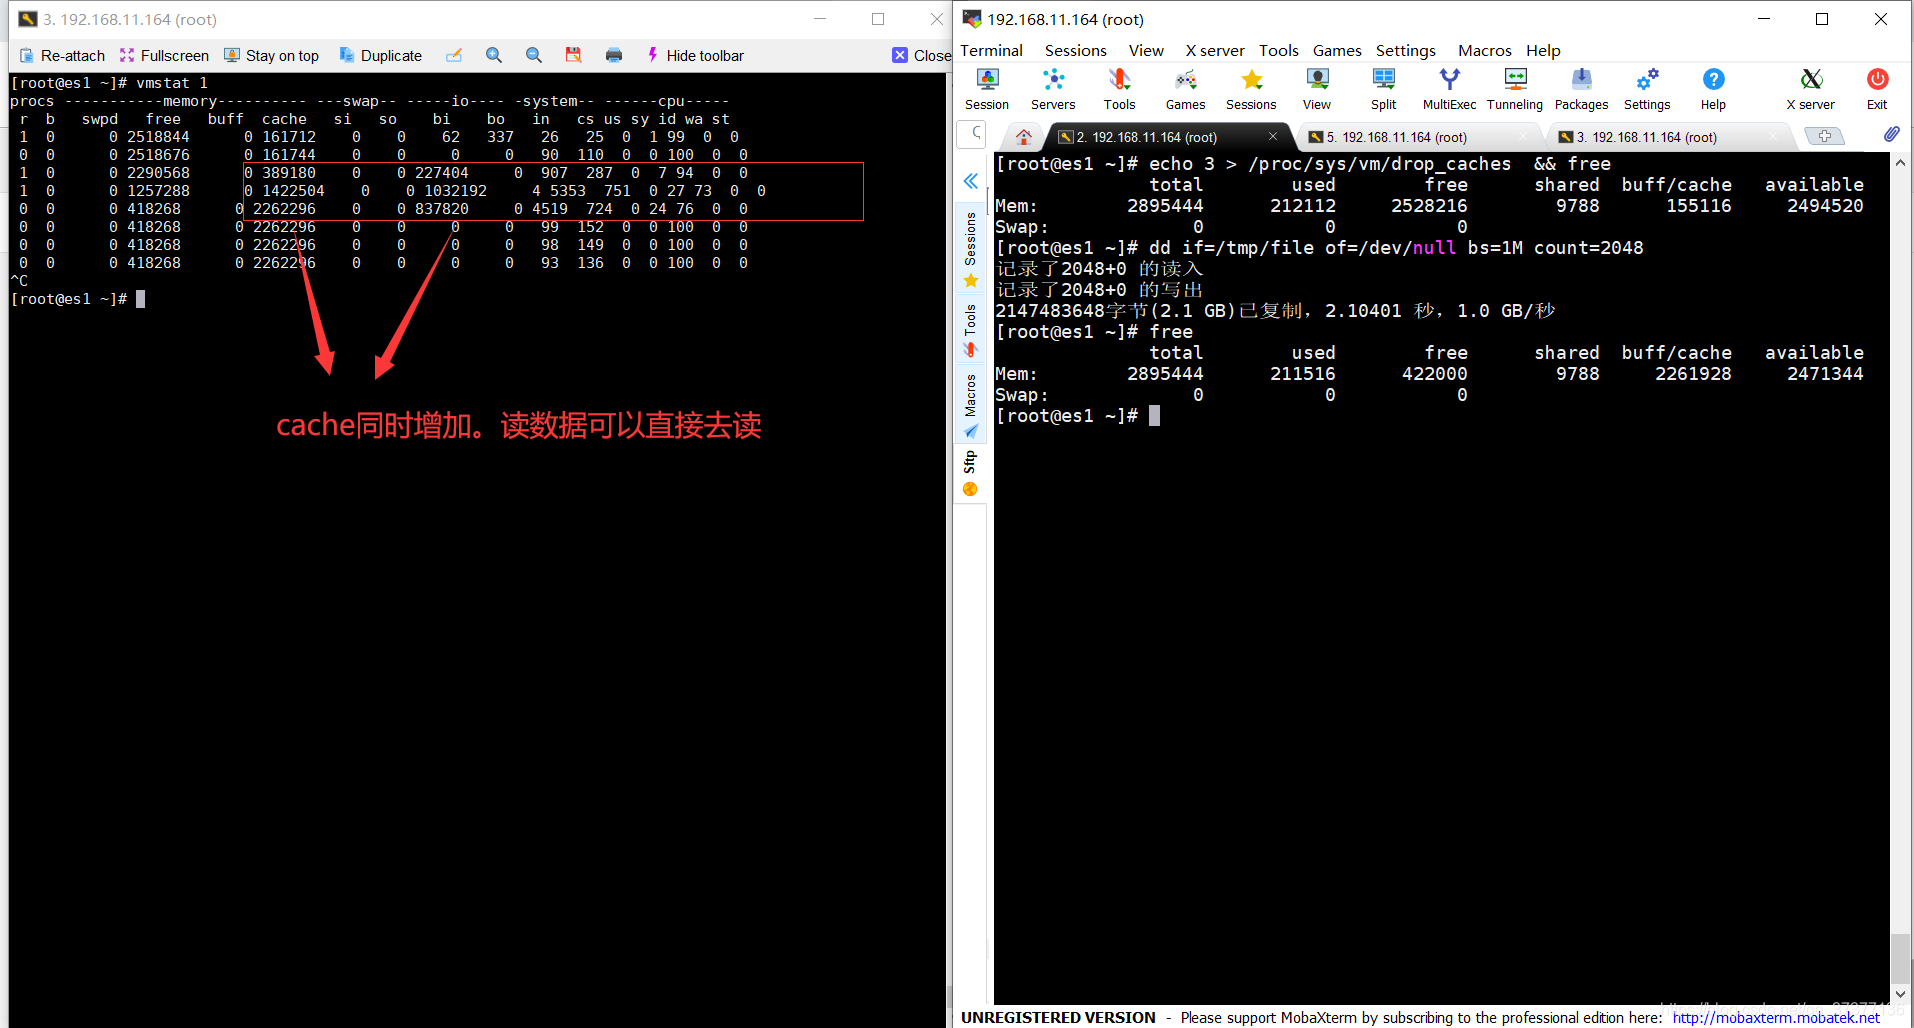1914x1028 pixels.
Task: Click the free value 2528216
Action: click(1429, 206)
